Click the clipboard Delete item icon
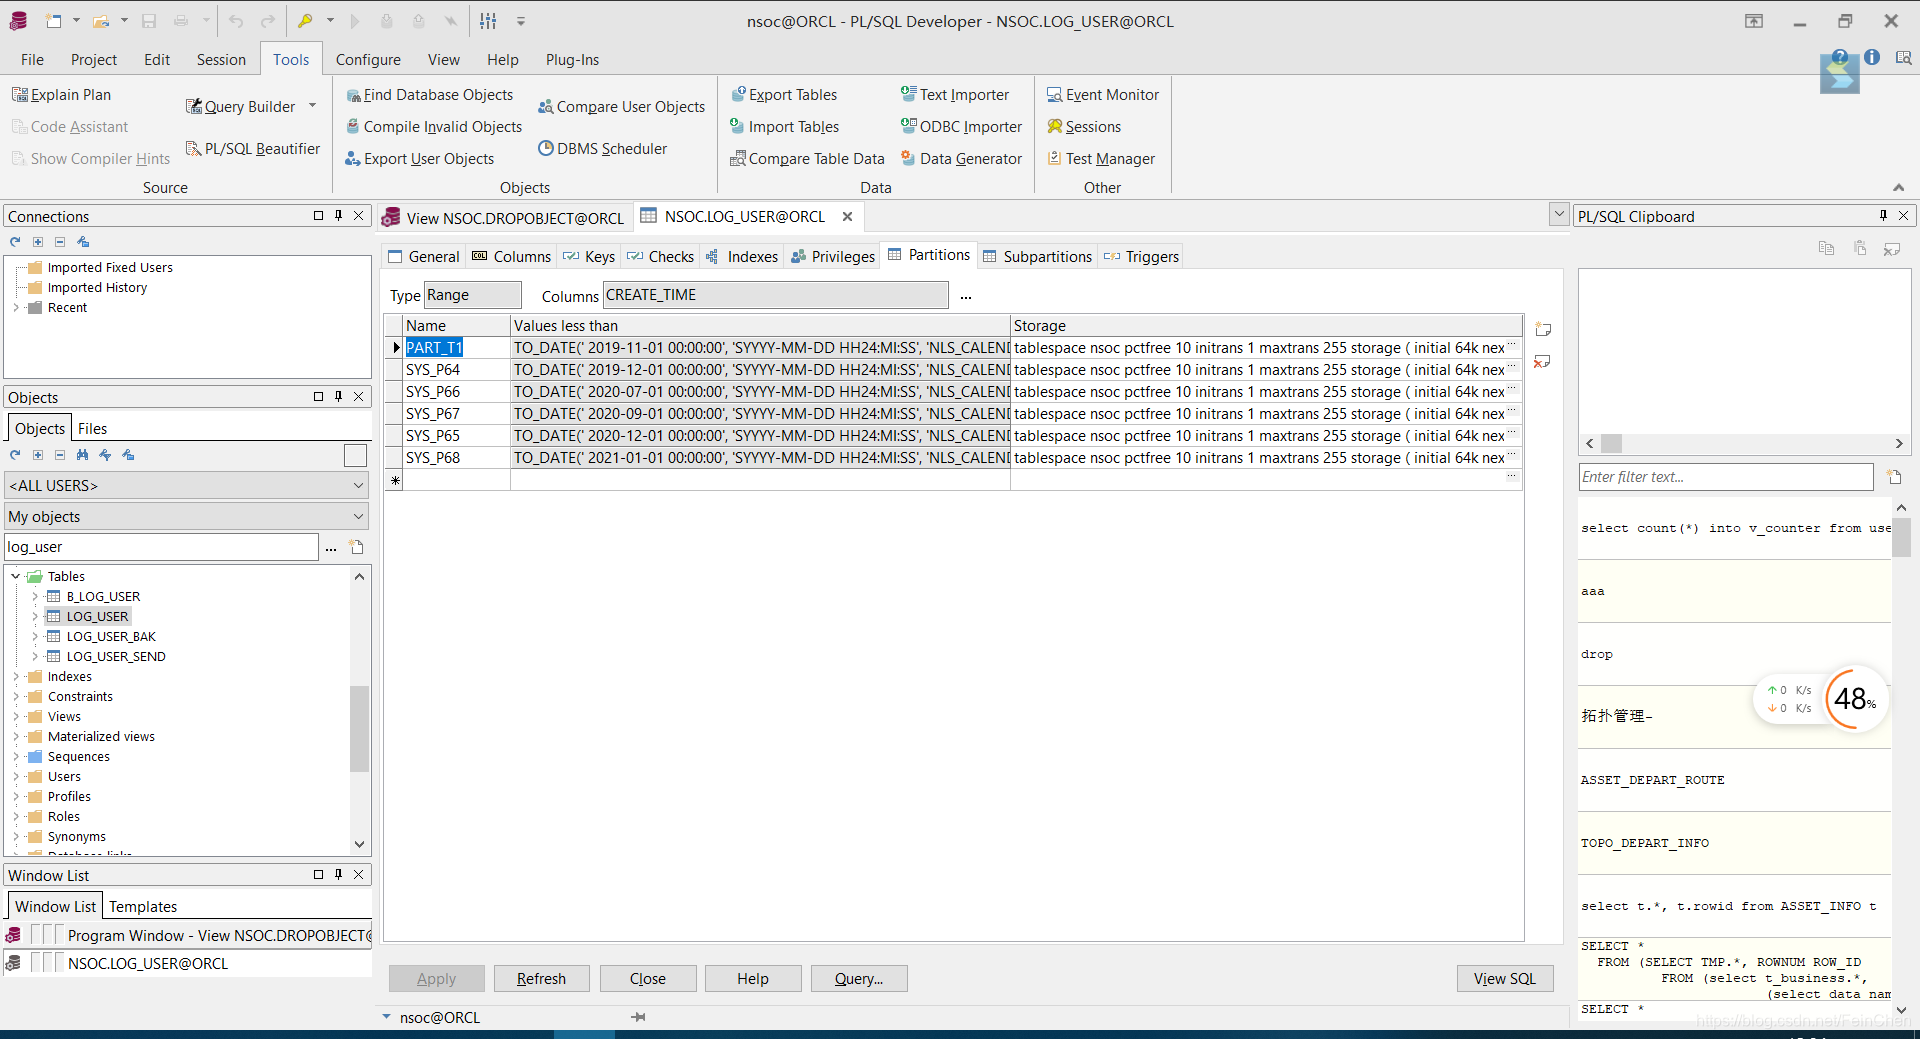 1892,248
